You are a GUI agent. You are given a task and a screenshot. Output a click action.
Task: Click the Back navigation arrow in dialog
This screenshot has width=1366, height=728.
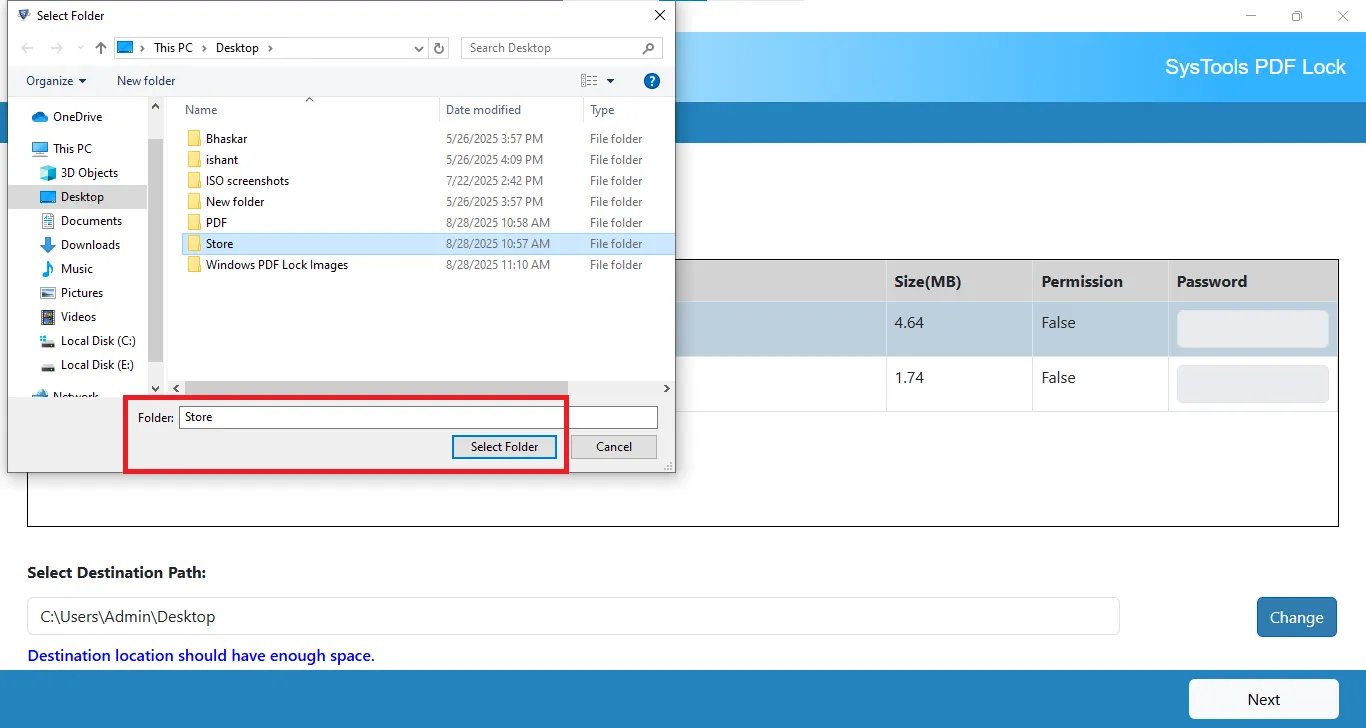tap(27, 48)
